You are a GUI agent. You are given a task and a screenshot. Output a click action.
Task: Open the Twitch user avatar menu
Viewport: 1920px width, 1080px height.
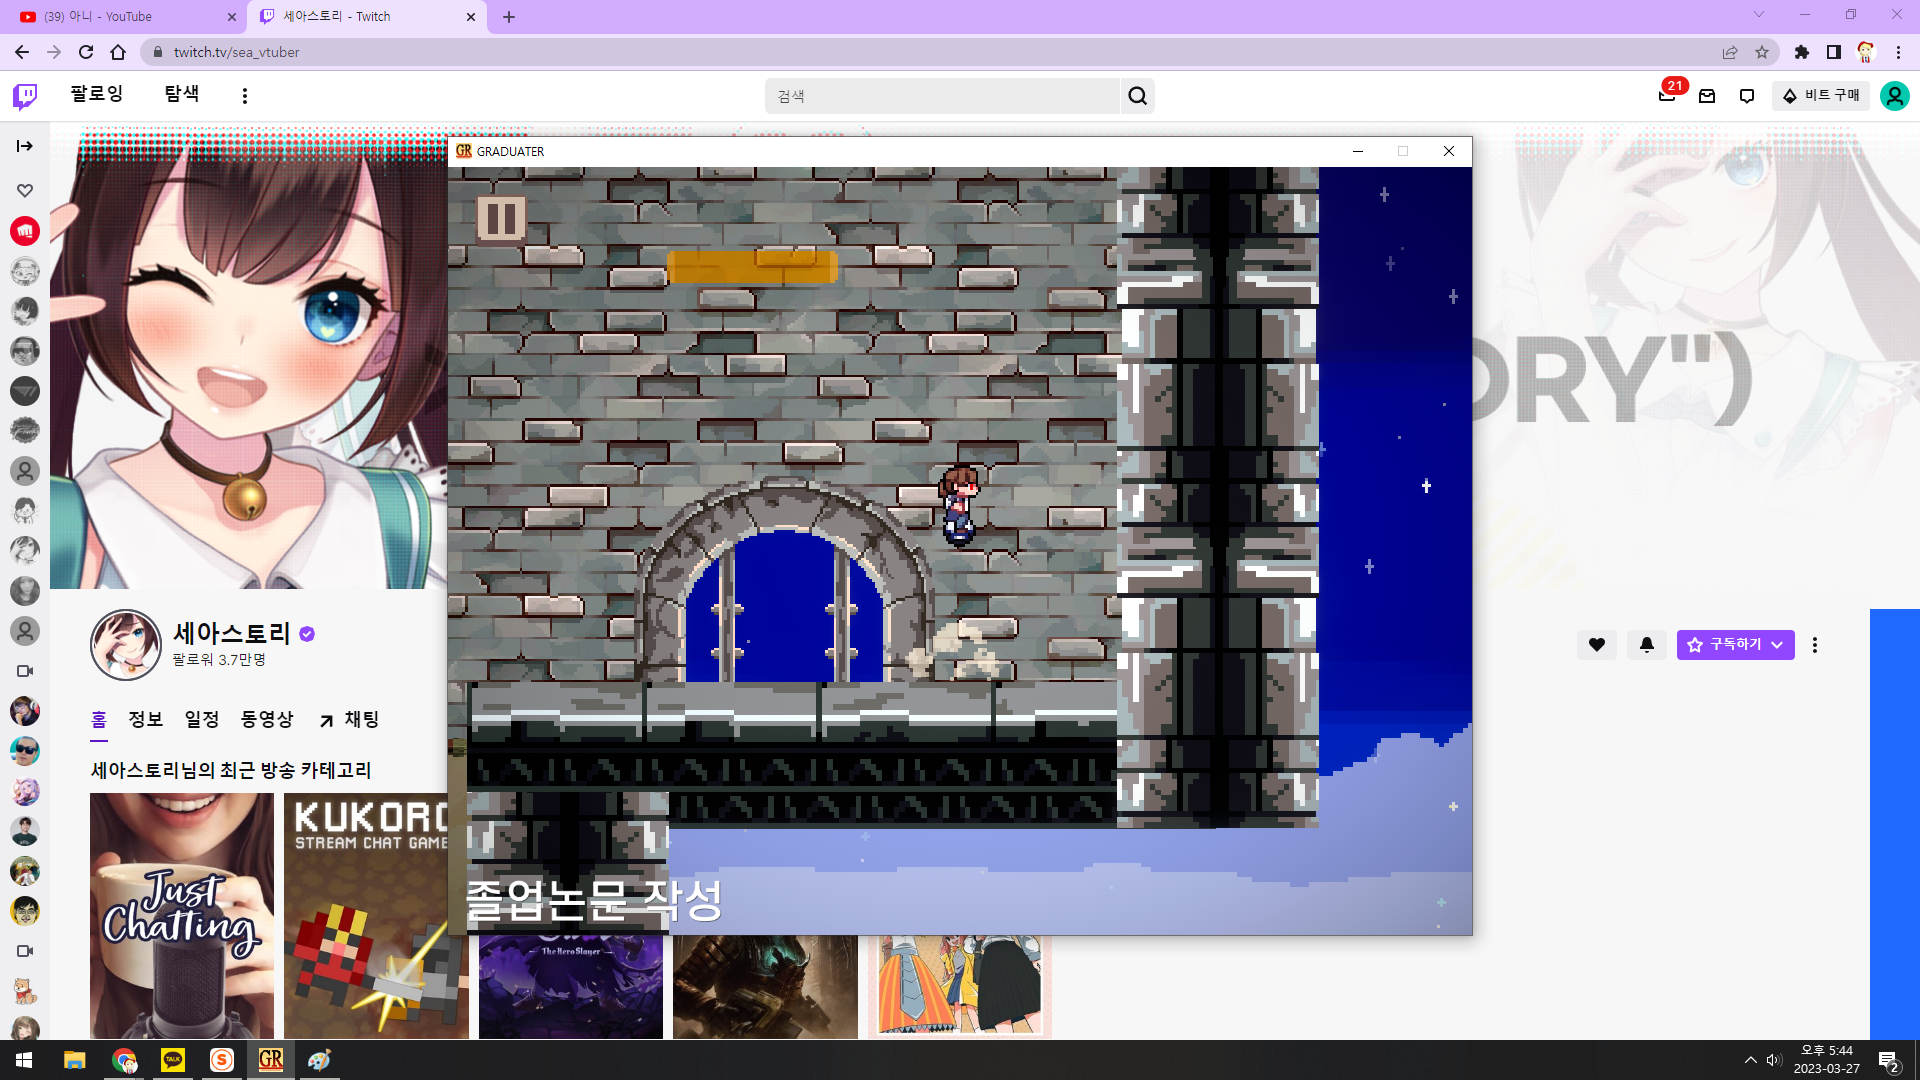point(1895,96)
